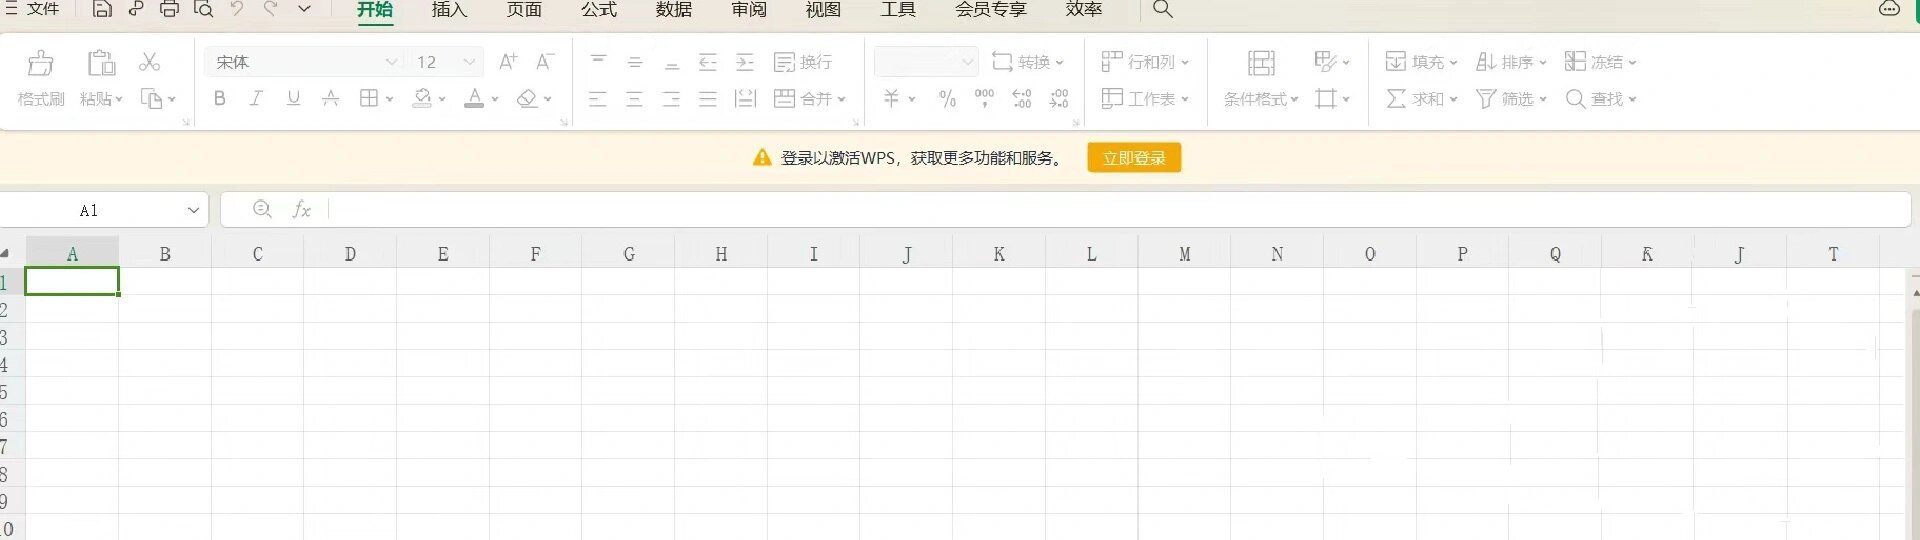The image size is (1920, 540).
Task: Click thousands separator icon
Action: (984, 98)
